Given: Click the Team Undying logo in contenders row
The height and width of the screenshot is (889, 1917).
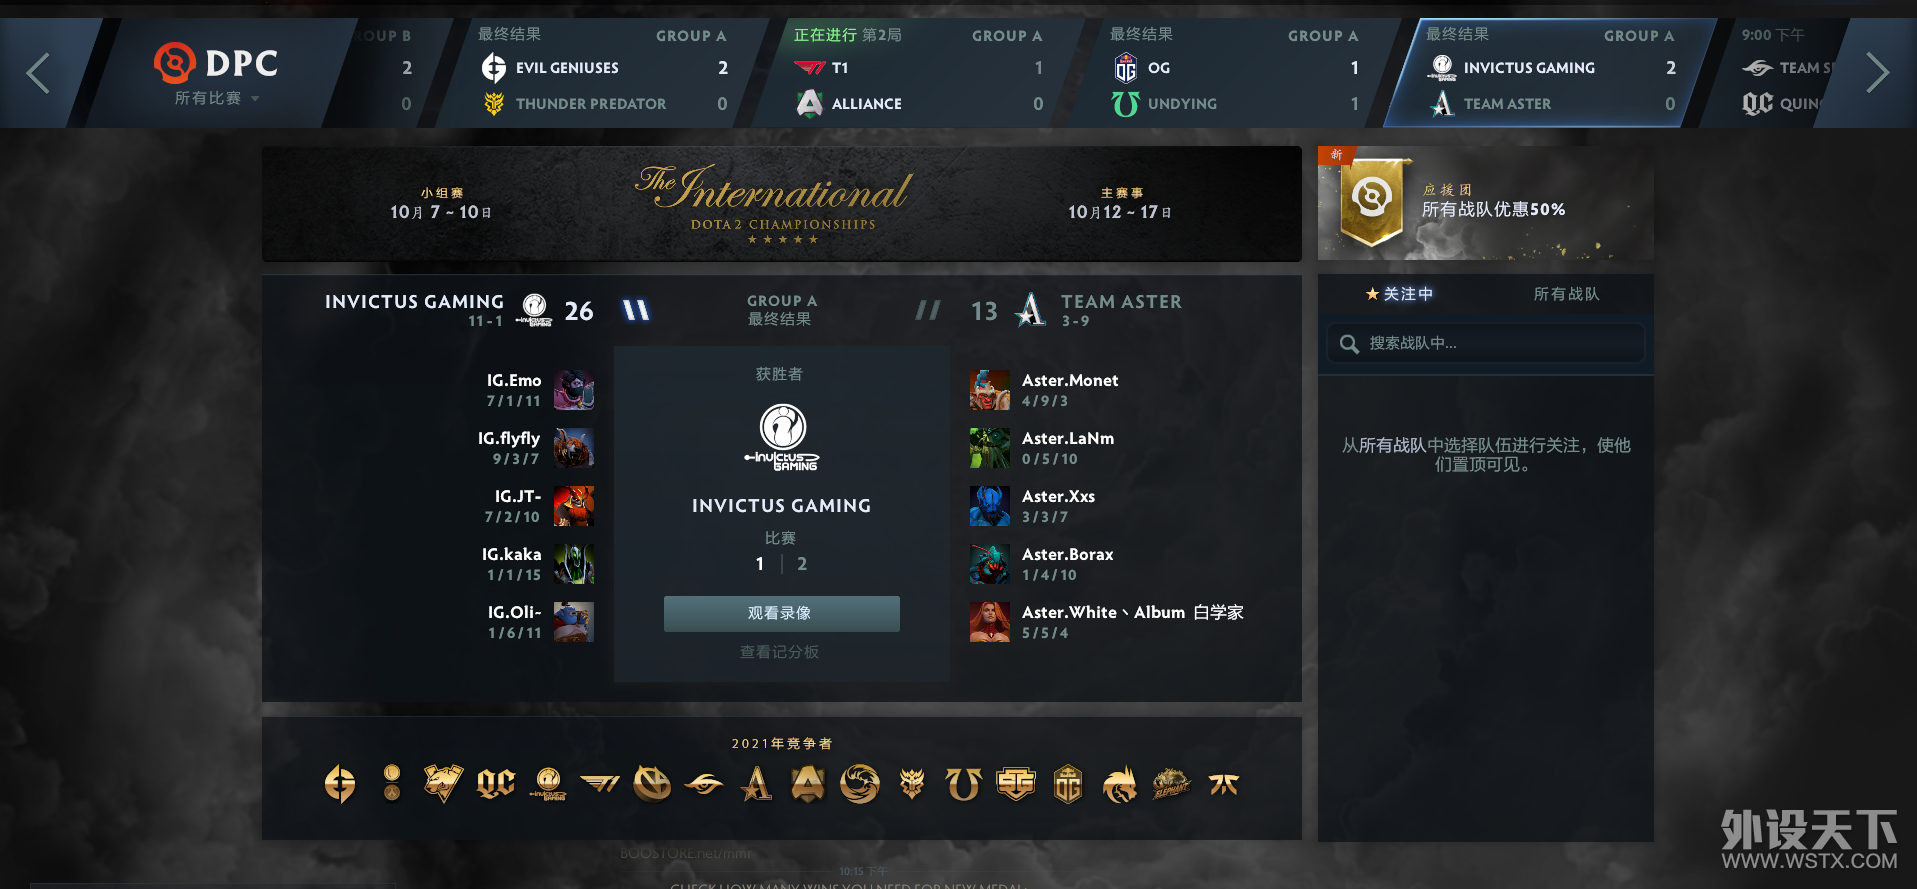Looking at the screenshot, I should [x=964, y=784].
